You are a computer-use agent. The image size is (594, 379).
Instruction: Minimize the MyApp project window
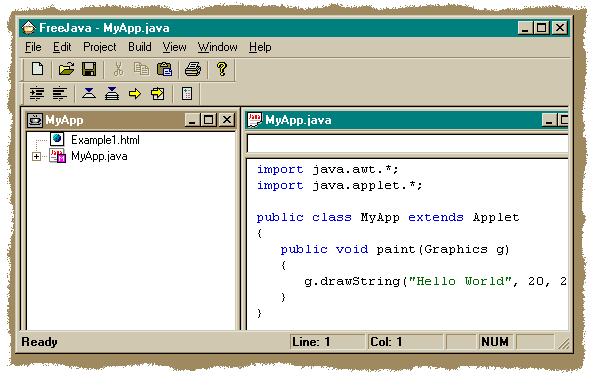pos(192,120)
